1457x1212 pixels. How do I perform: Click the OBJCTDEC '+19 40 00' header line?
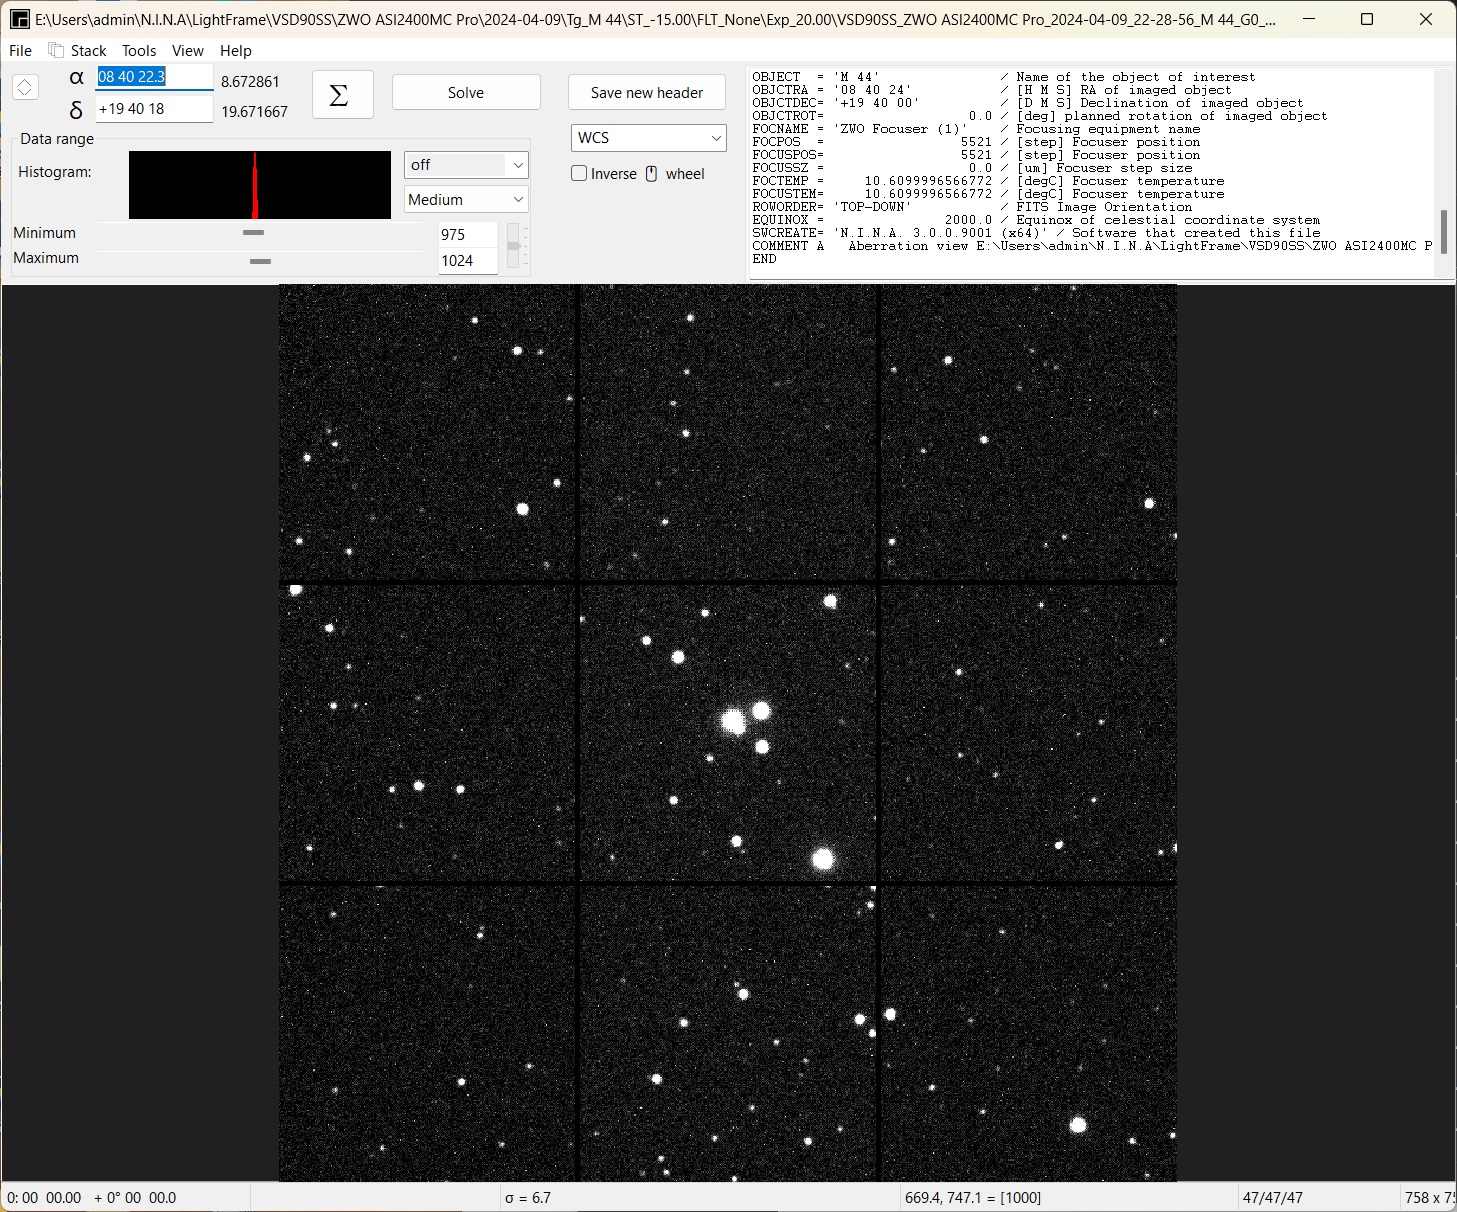[x=1028, y=103]
